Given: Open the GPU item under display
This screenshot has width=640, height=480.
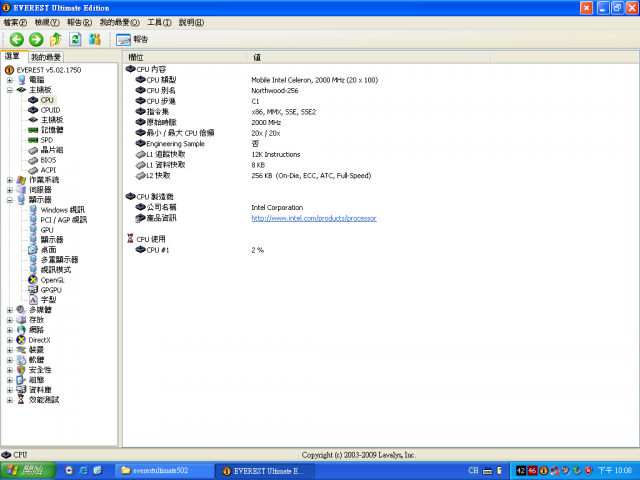Looking at the screenshot, I should coord(47,230).
